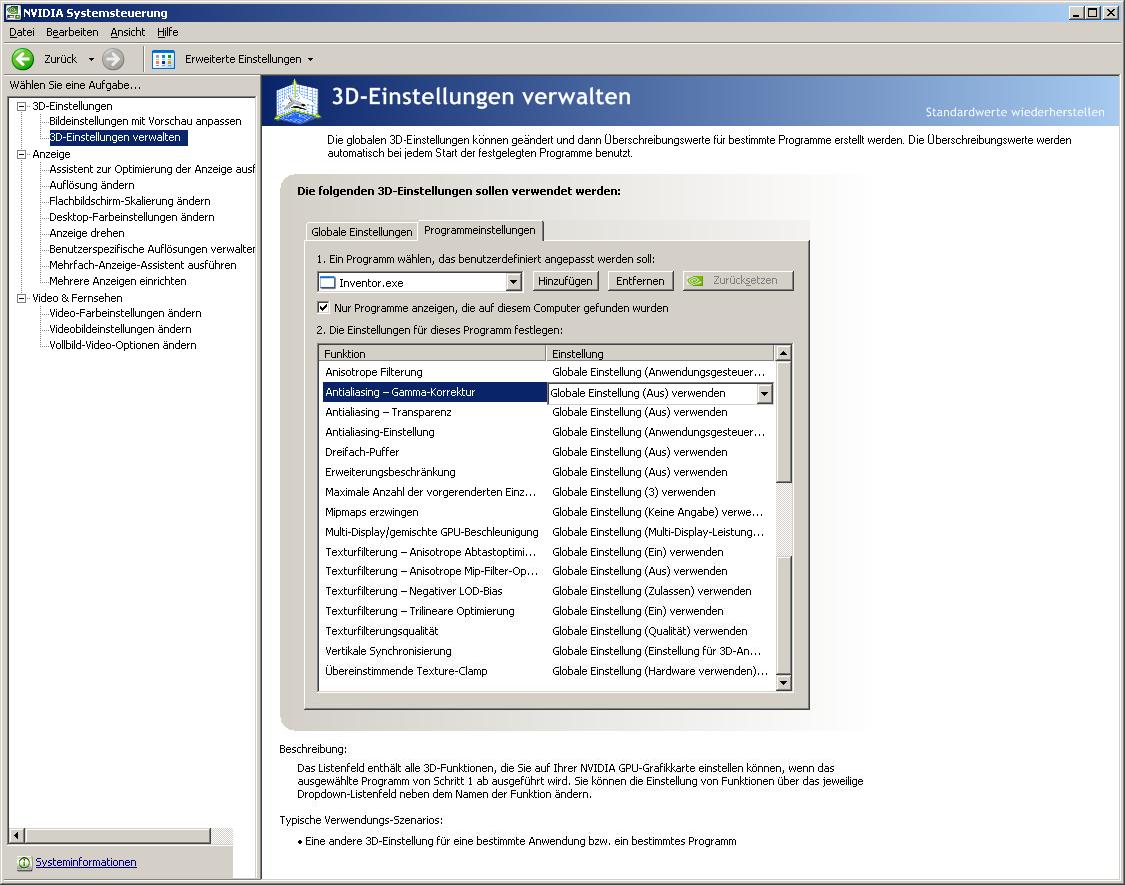The height and width of the screenshot is (885, 1125).
Task: Click Standardwerte wiederherstellen link
Action: pos(1015,112)
